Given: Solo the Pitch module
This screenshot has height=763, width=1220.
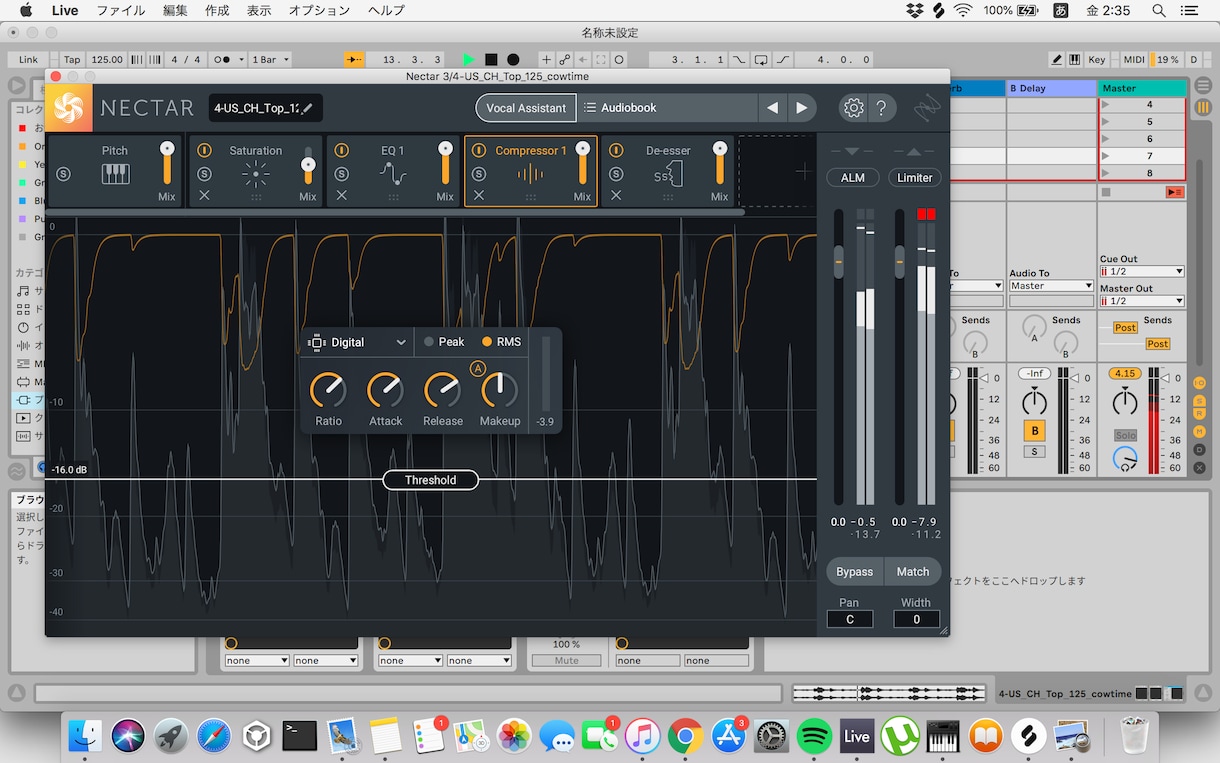Looking at the screenshot, I should point(64,174).
